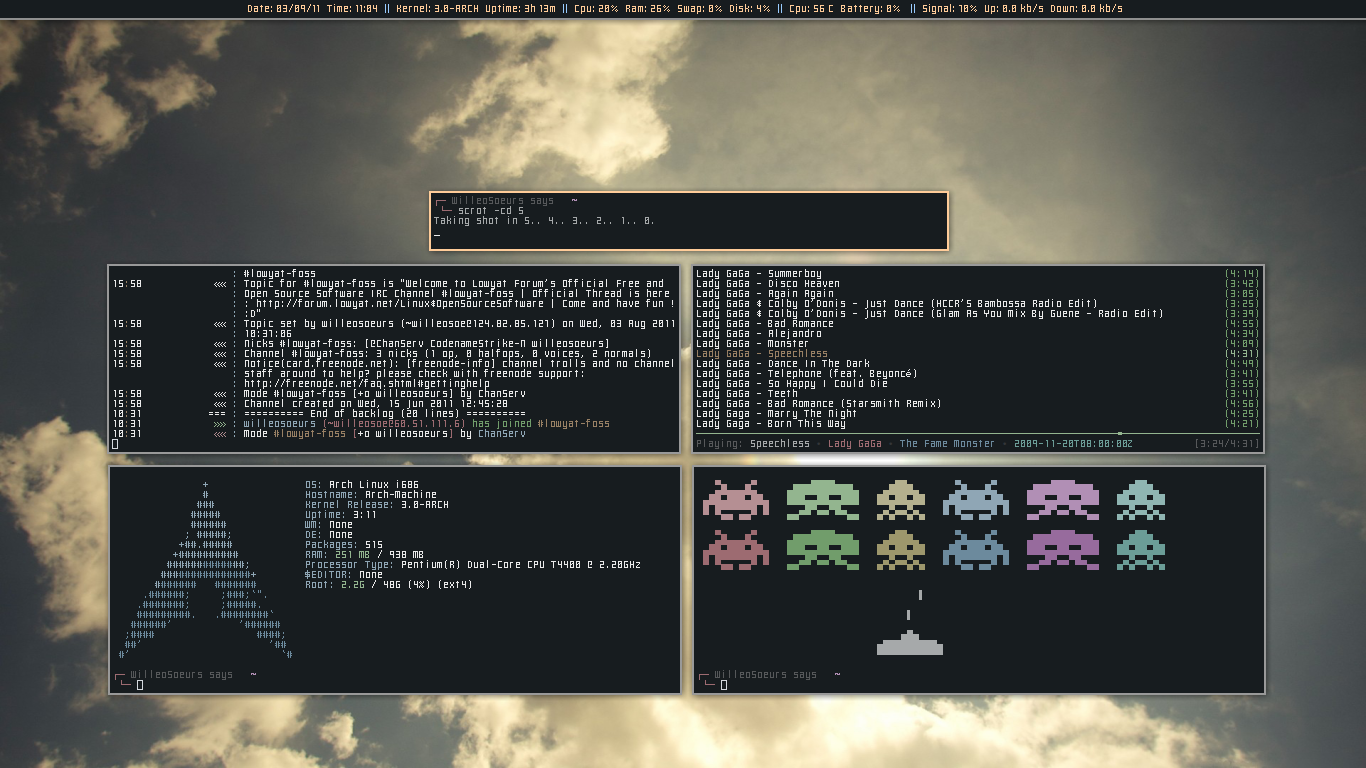Click the blue space invader in the top row

coord(975,499)
